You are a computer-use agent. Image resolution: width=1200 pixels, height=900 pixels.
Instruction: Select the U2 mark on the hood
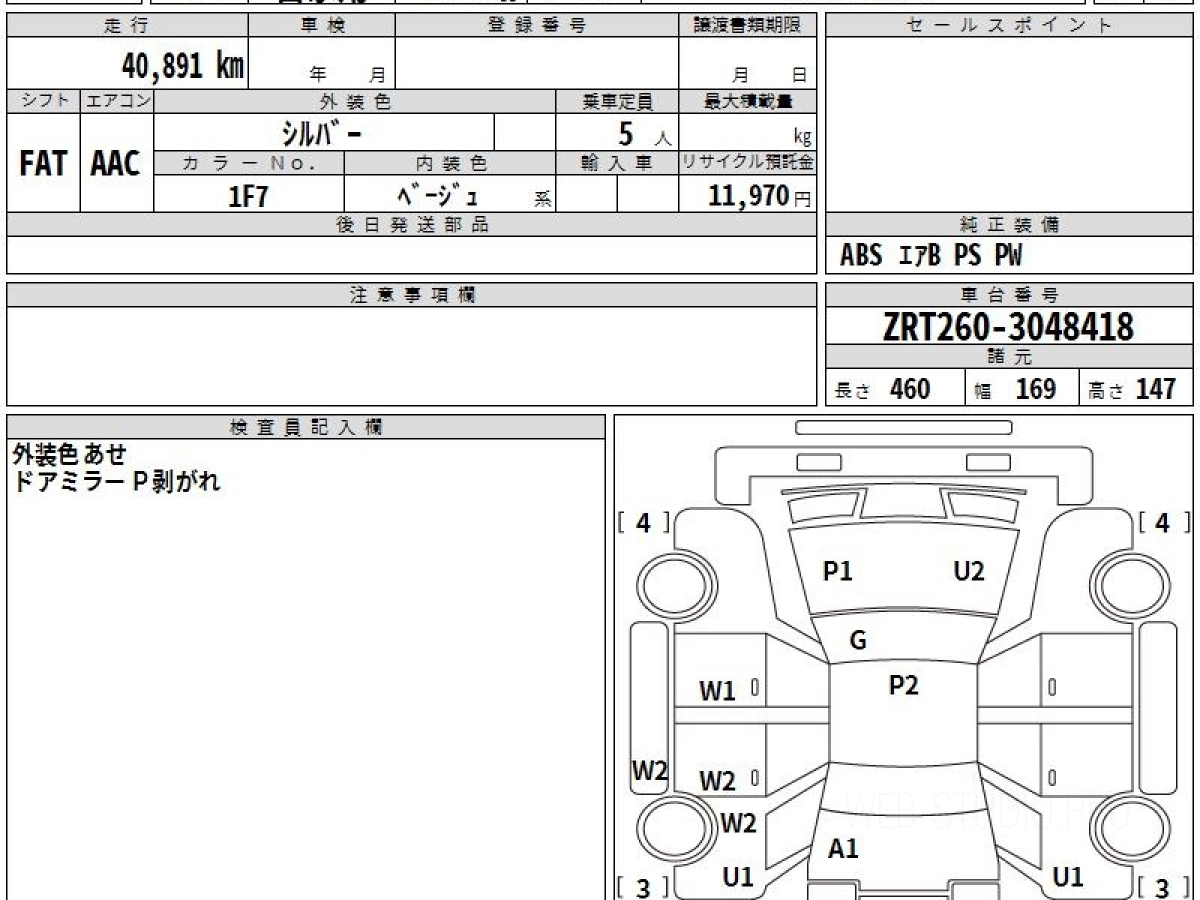point(969,571)
